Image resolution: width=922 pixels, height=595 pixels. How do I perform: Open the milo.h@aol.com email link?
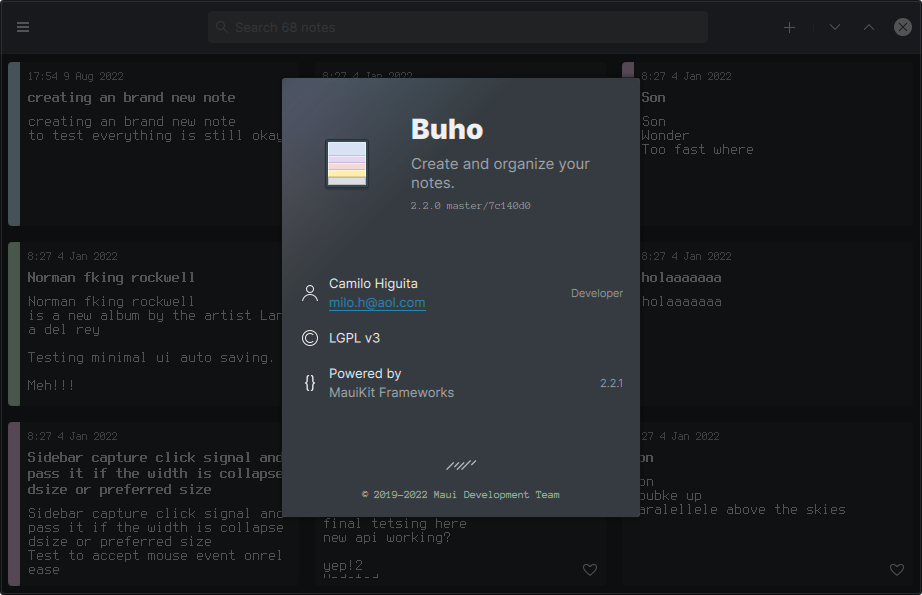[x=377, y=303]
